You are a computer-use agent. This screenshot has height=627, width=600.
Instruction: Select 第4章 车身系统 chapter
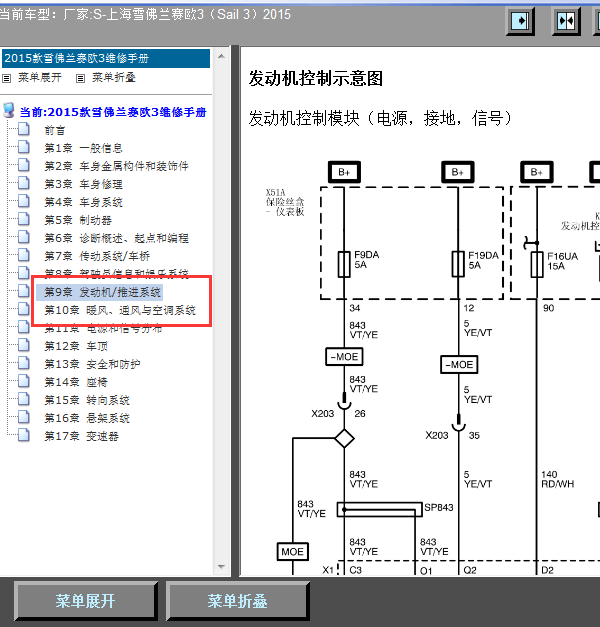click(x=83, y=202)
